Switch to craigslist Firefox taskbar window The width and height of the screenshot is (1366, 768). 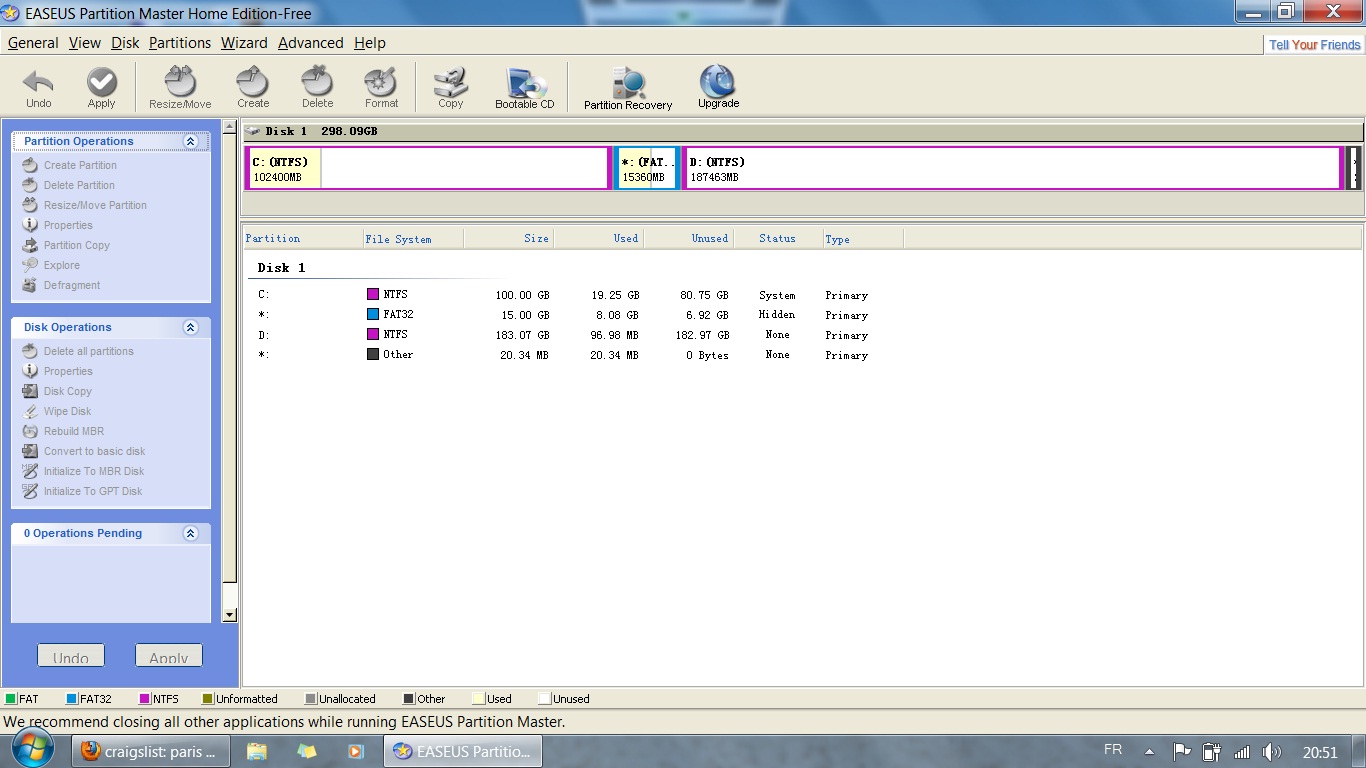click(150, 751)
